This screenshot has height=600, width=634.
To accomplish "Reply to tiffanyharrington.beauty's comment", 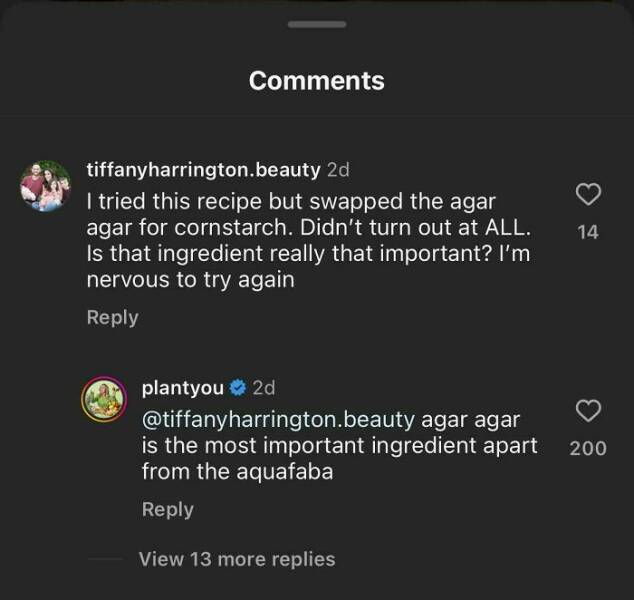I will coord(112,317).
